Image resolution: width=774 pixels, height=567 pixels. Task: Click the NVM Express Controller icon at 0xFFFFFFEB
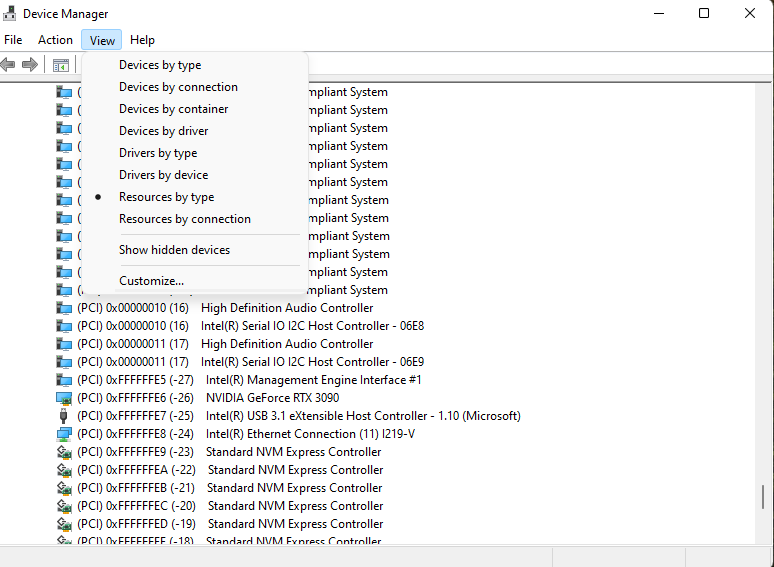pyautogui.click(x=64, y=488)
